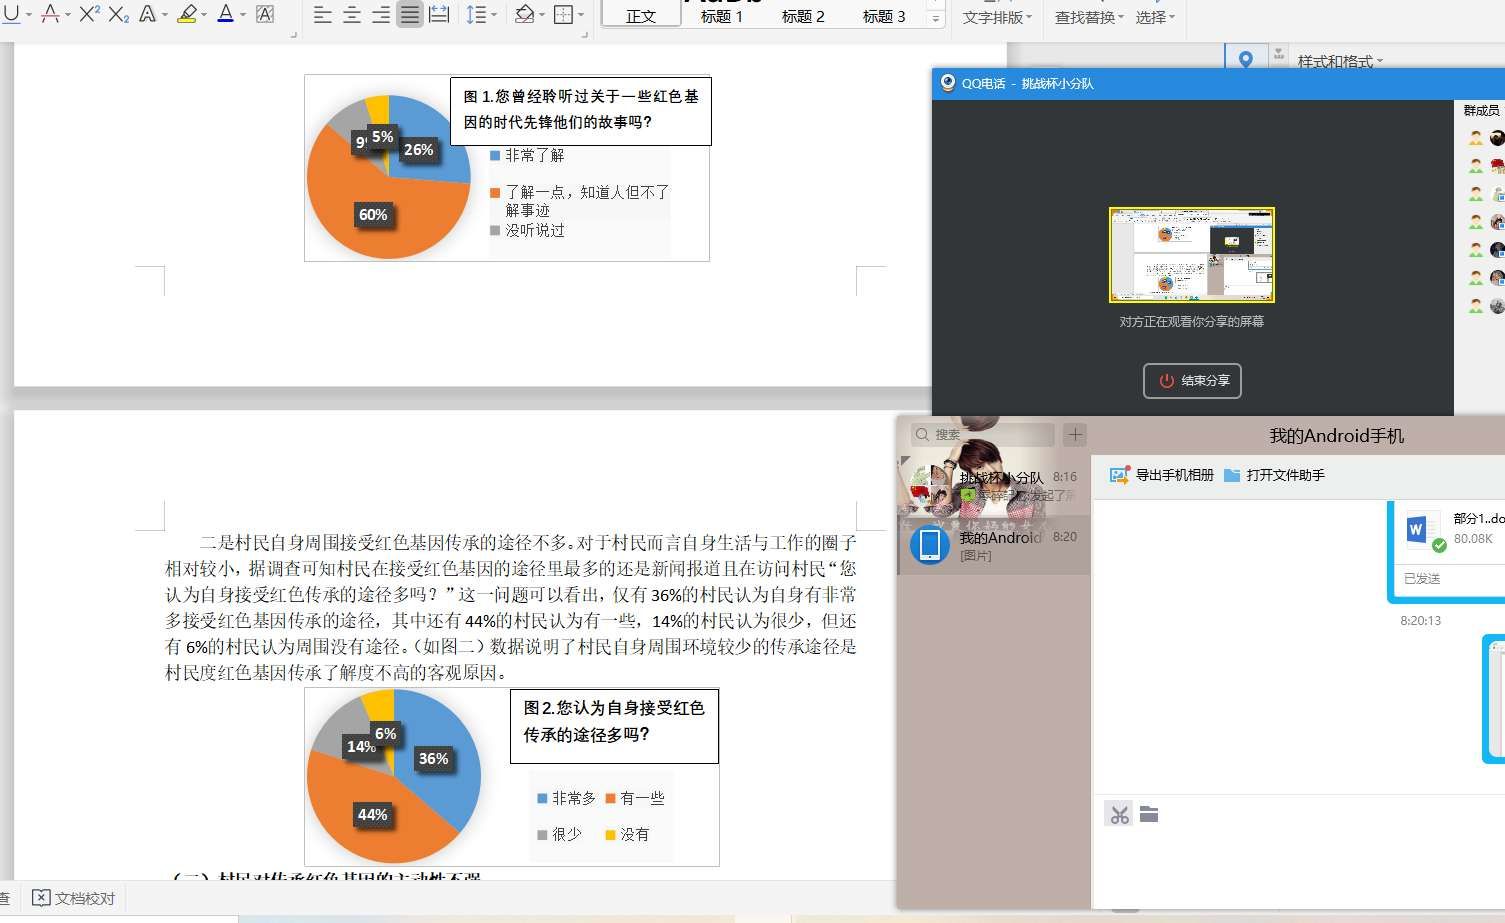Align text to the left
The image size is (1505, 923).
pos(322,14)
